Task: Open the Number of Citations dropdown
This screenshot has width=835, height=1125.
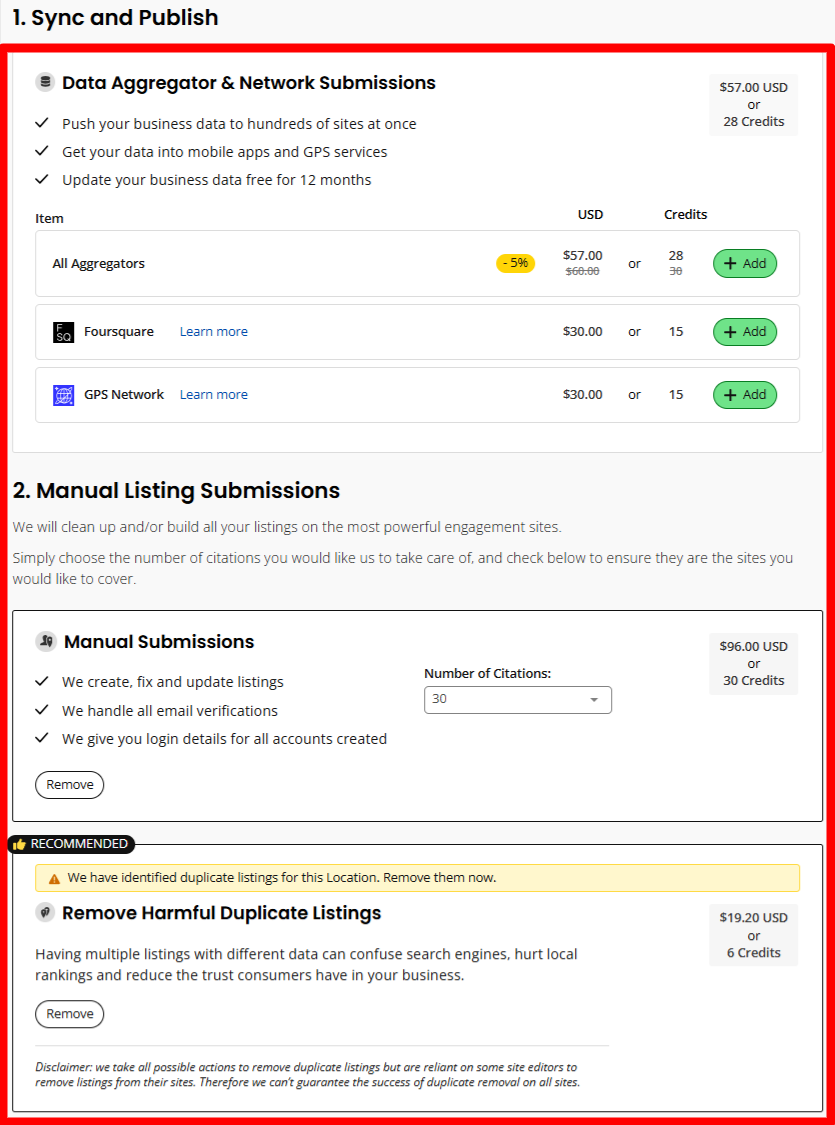Action: [x=517, y=700]
